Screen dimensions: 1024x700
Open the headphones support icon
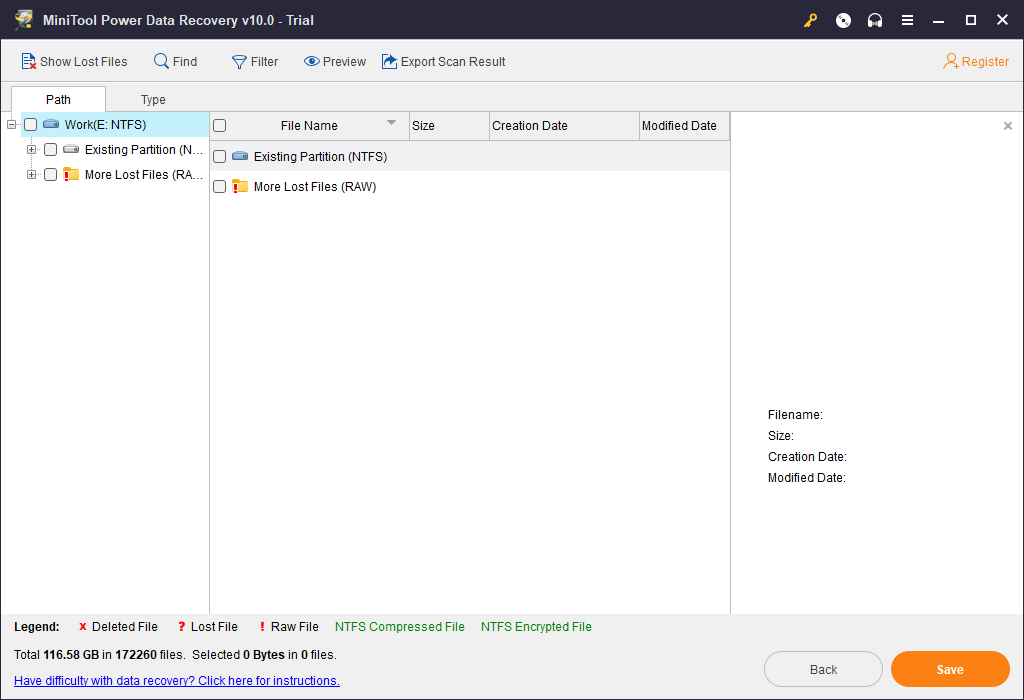(875, 20)
